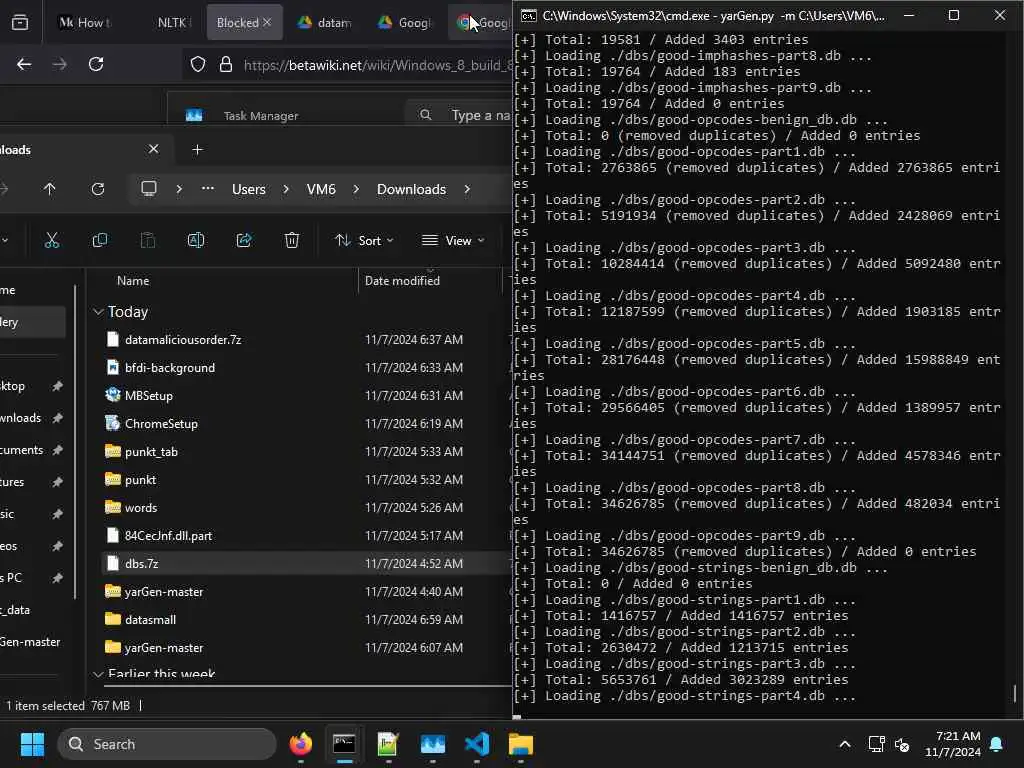
Task: Click the Rename icon in Explorer toolbar
Action: point(196,240)
